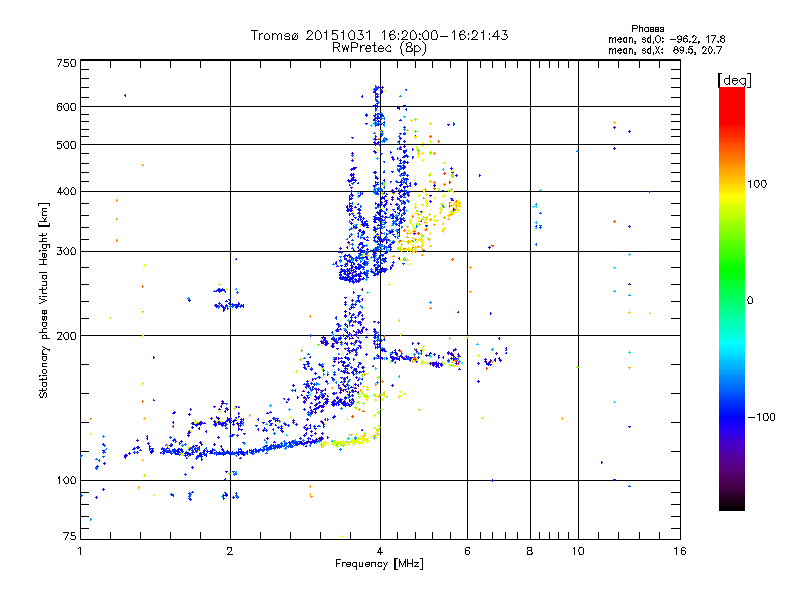Click y-axis tick label '300'
The image size is (800, 600).
click(x=66, y=252)
